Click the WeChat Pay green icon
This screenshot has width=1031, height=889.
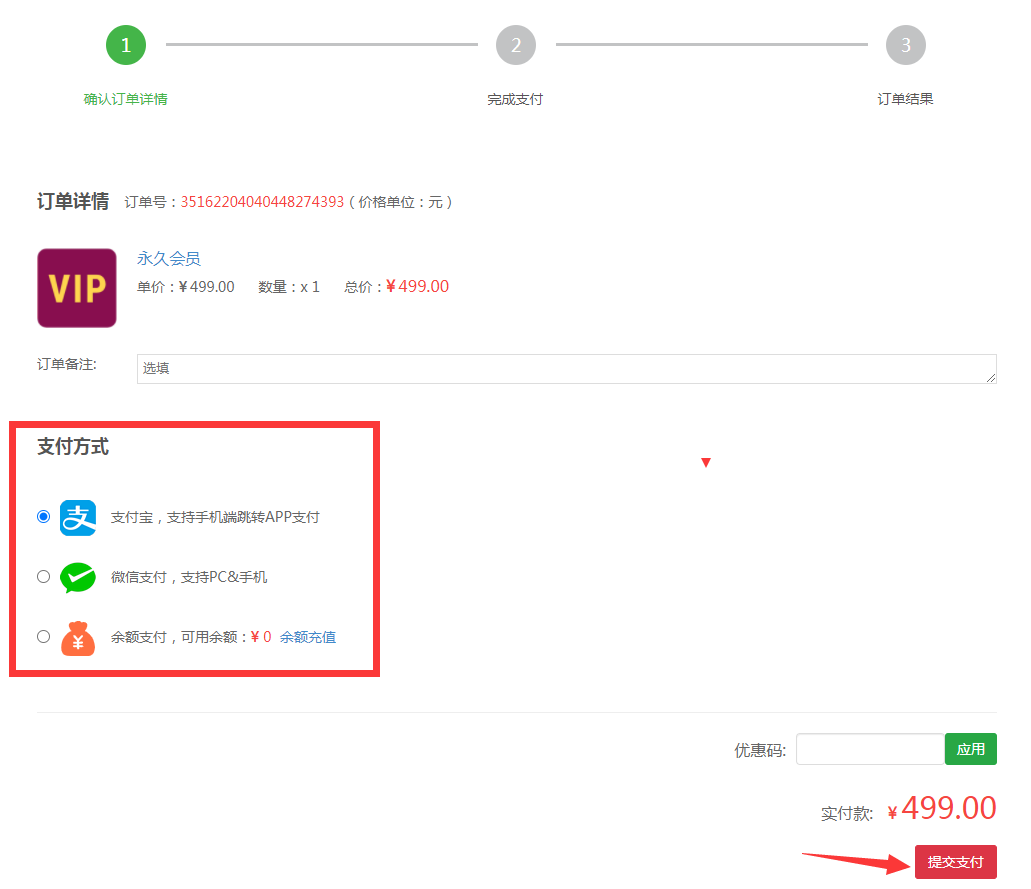pyautogui.click(x=78, y=577)
